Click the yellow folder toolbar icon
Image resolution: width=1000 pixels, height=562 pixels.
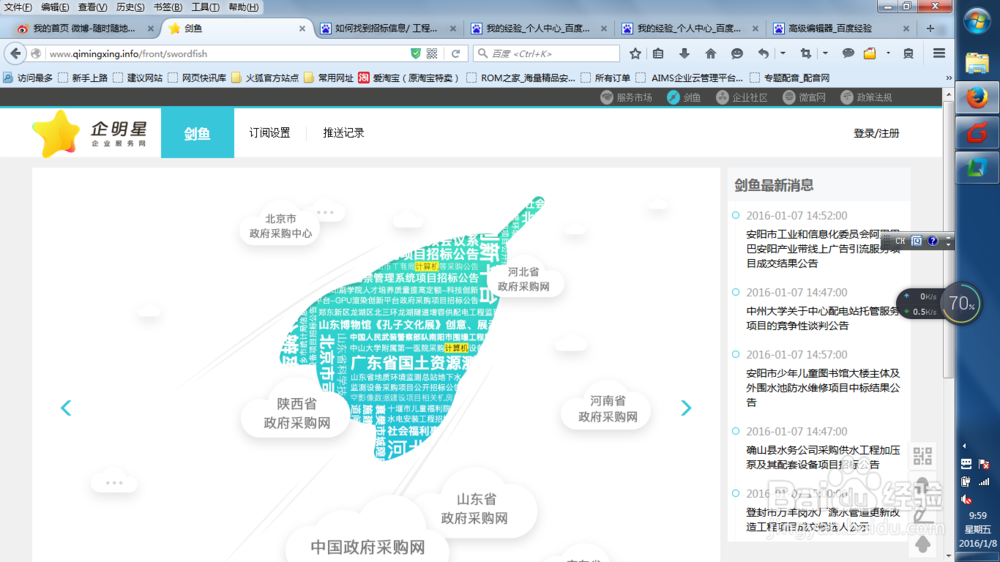tap(870, 54)
